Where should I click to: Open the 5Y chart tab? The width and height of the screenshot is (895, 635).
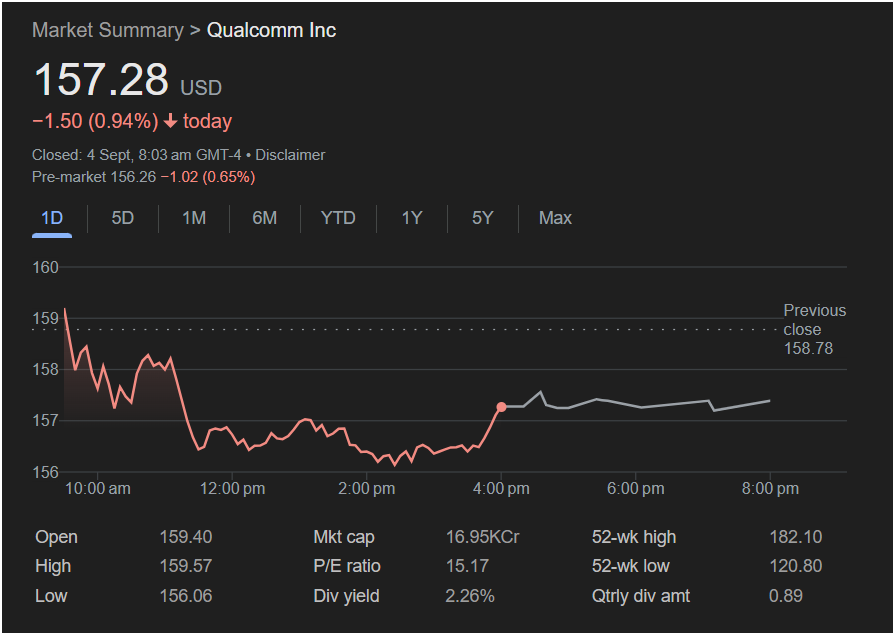point(482,218)
